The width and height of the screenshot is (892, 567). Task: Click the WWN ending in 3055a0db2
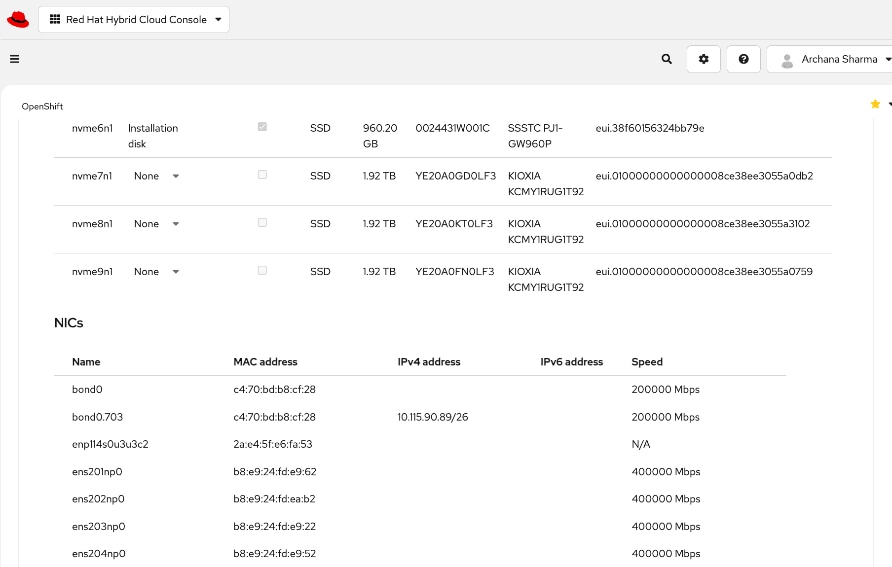[704, 176]
